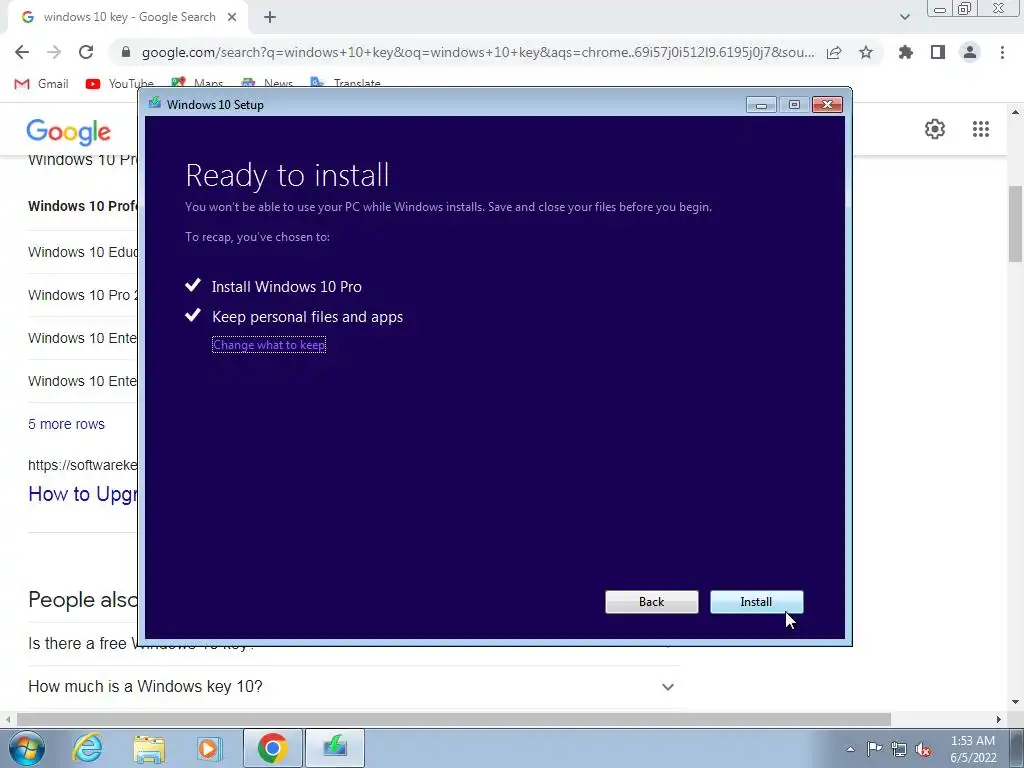The width and height of the screenshot is (1024, 768).
Task: Click the taskbar clock 1:53 AM
Action: (973, 741)
